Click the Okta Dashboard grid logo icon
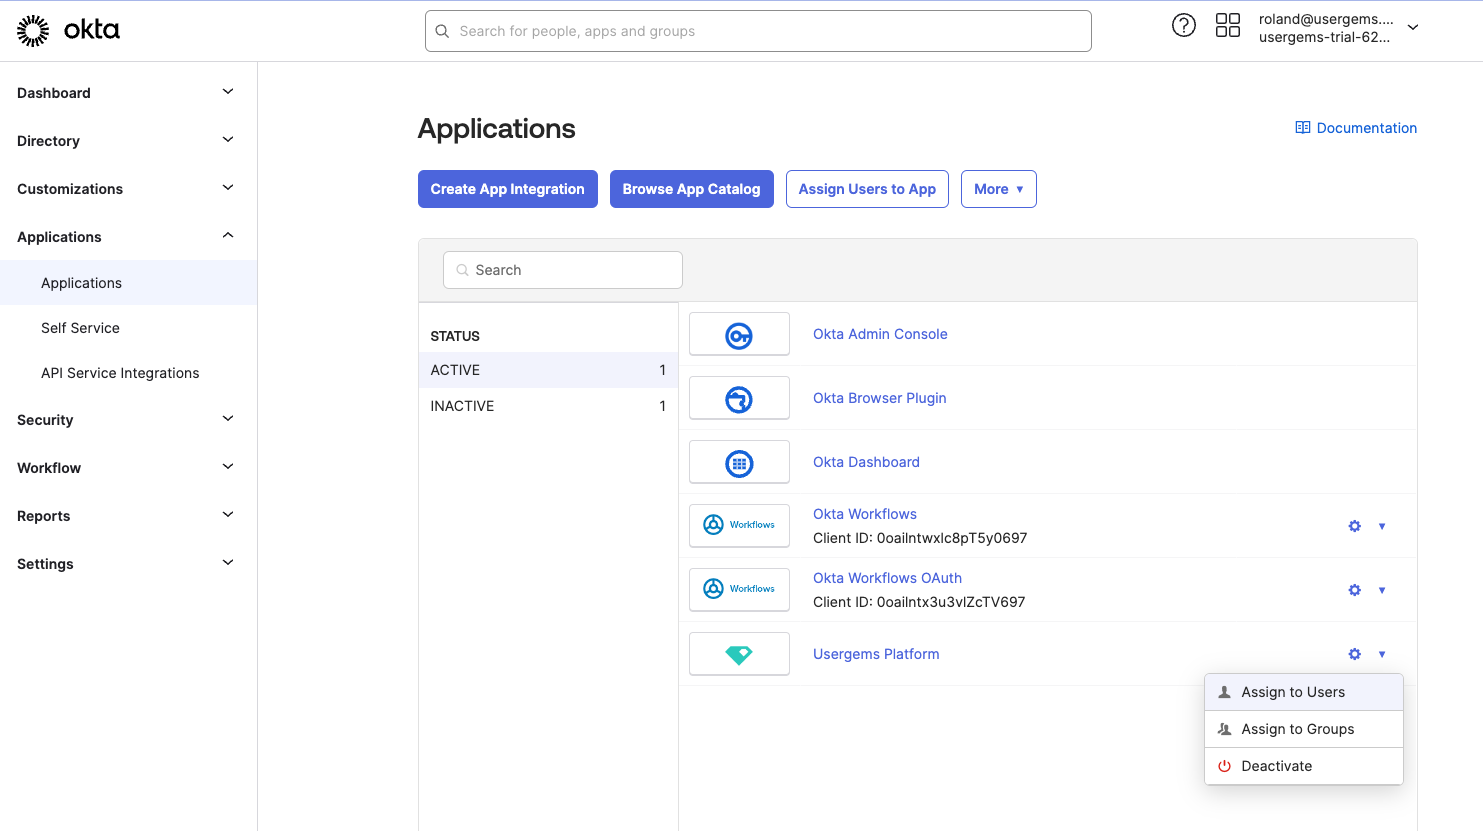 coord(739,463)
